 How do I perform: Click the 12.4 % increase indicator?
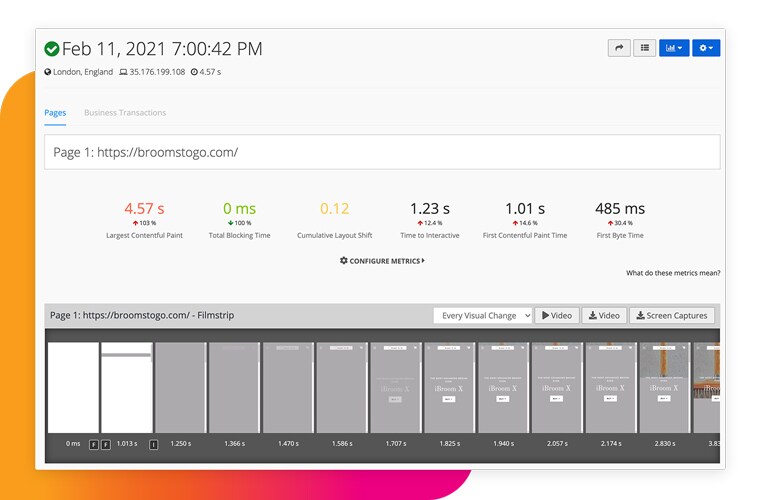(x=430, y=223)
